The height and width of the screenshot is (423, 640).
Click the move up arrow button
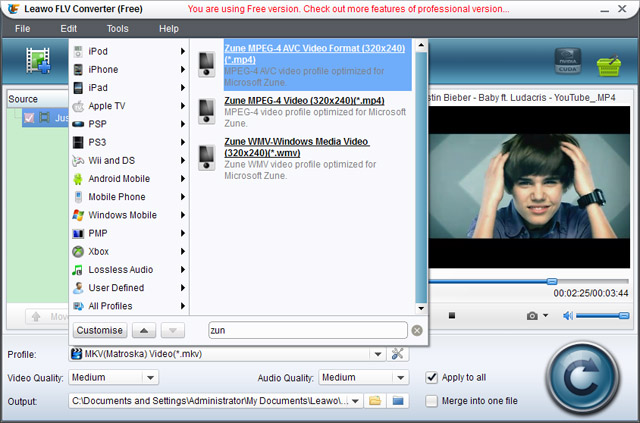[144, 330]
